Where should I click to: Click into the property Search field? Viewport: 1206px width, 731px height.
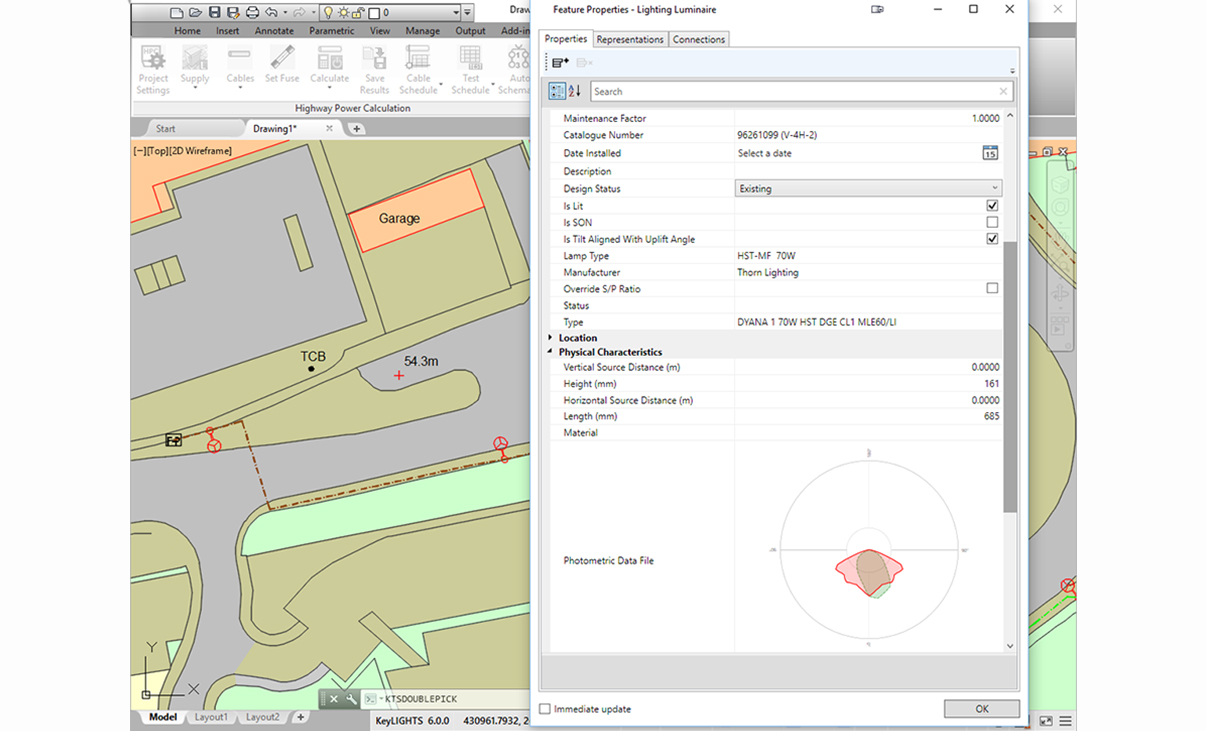(795, 91)
